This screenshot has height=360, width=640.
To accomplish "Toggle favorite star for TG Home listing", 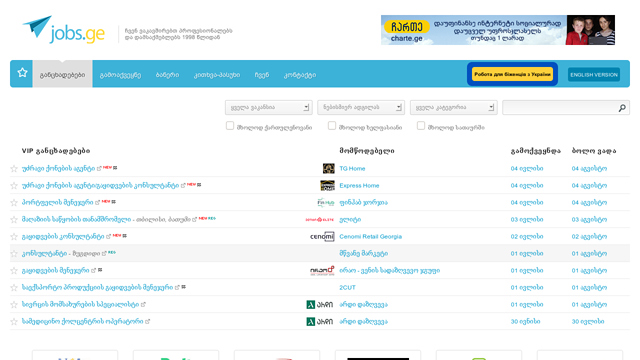I will click(14, 169).
